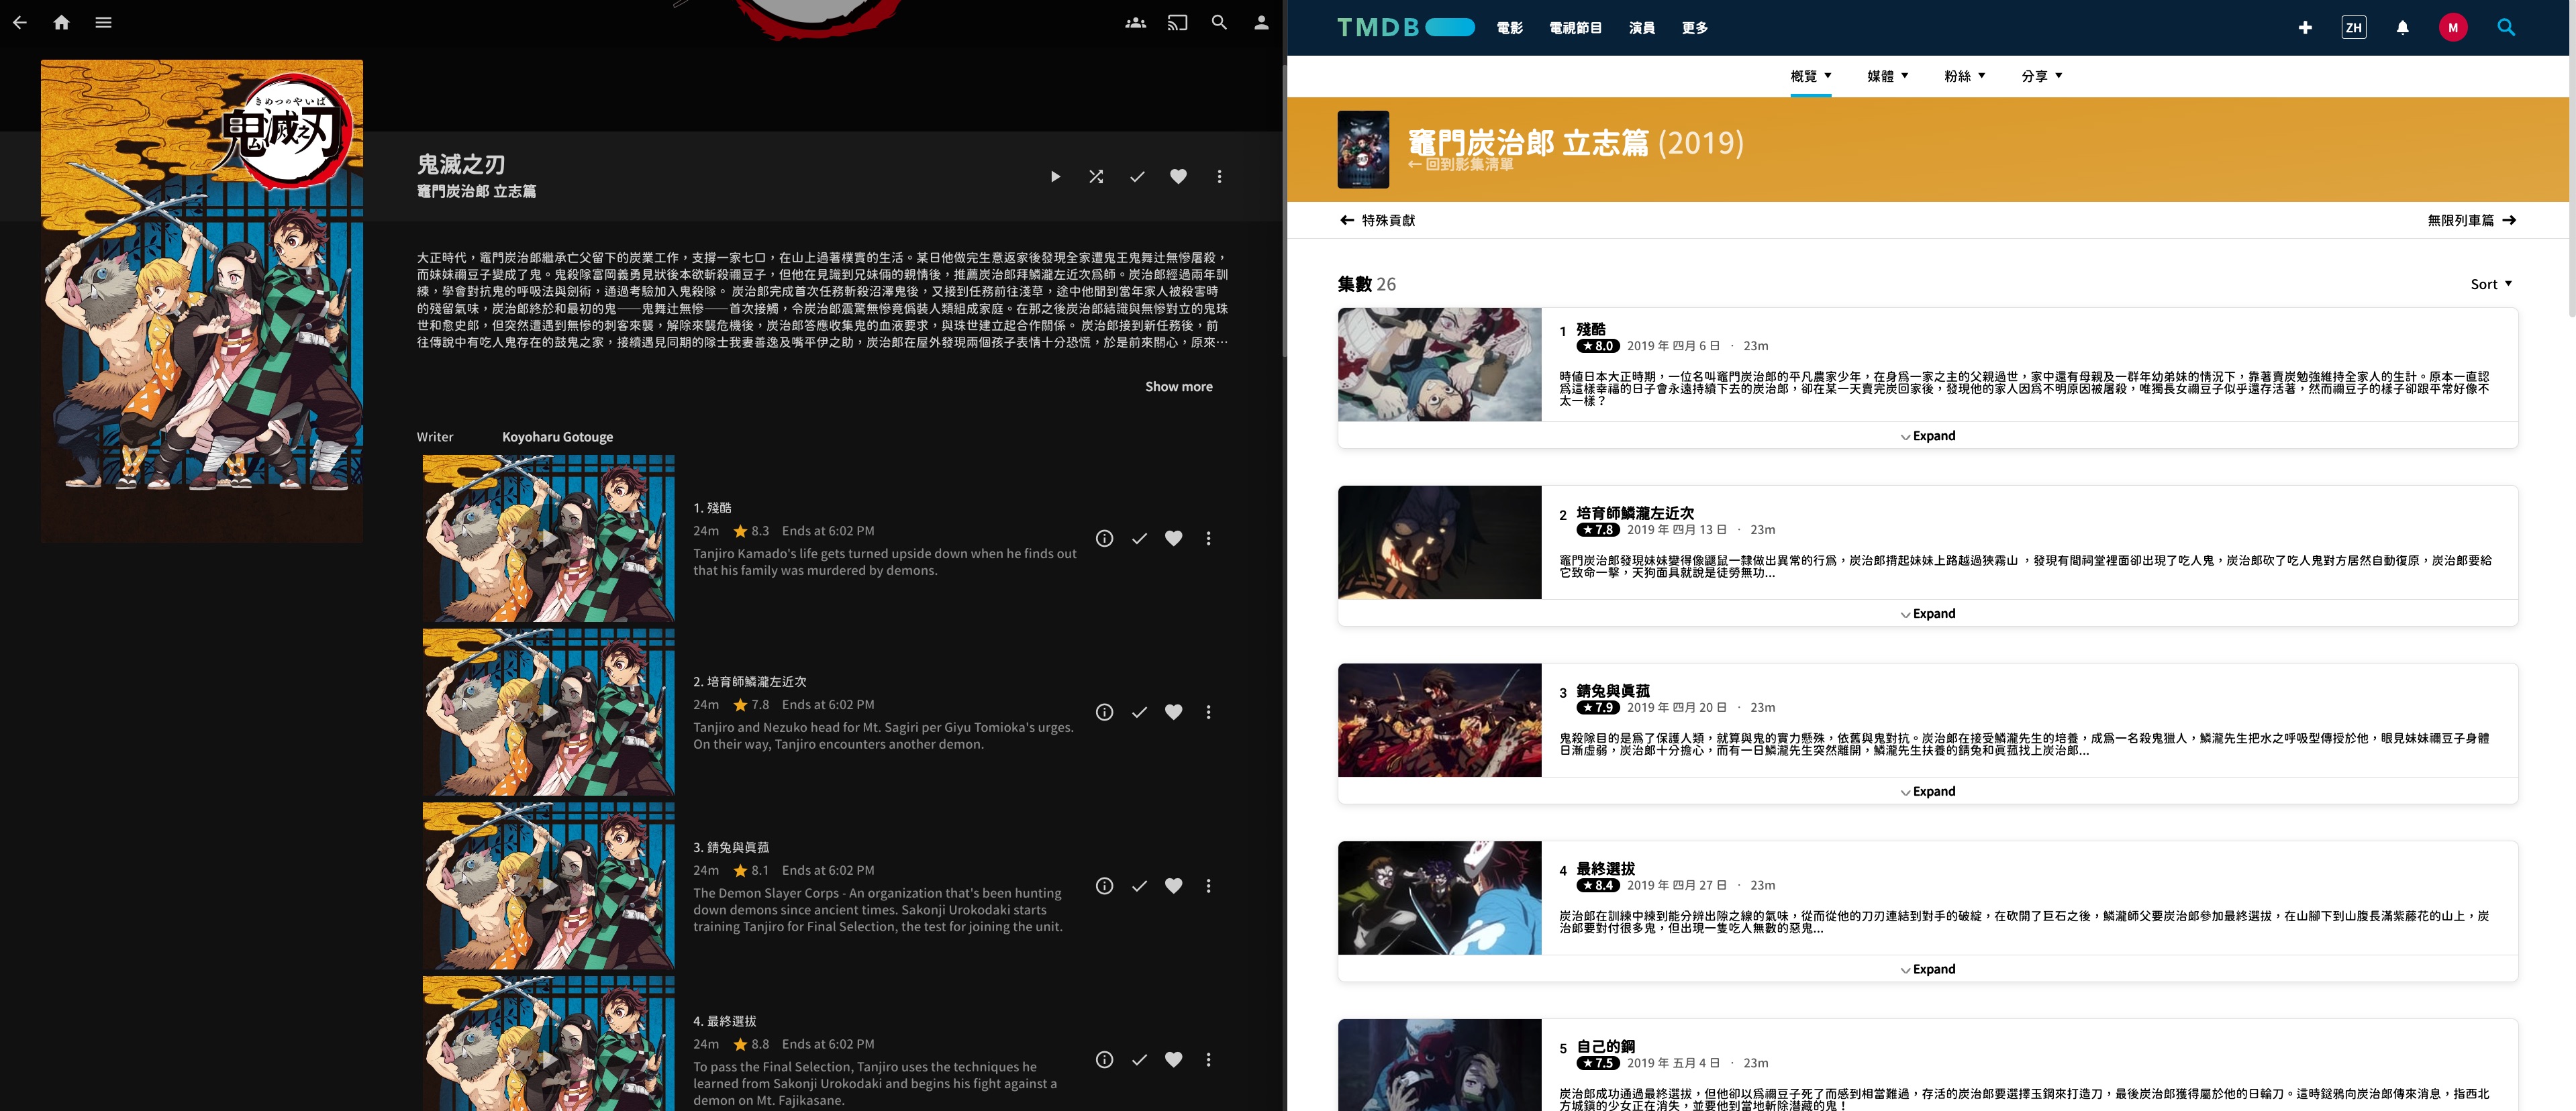Open the TMDB notifications bell
The height and width of the screenshot is (1111, 2576).
(2402, 28)
